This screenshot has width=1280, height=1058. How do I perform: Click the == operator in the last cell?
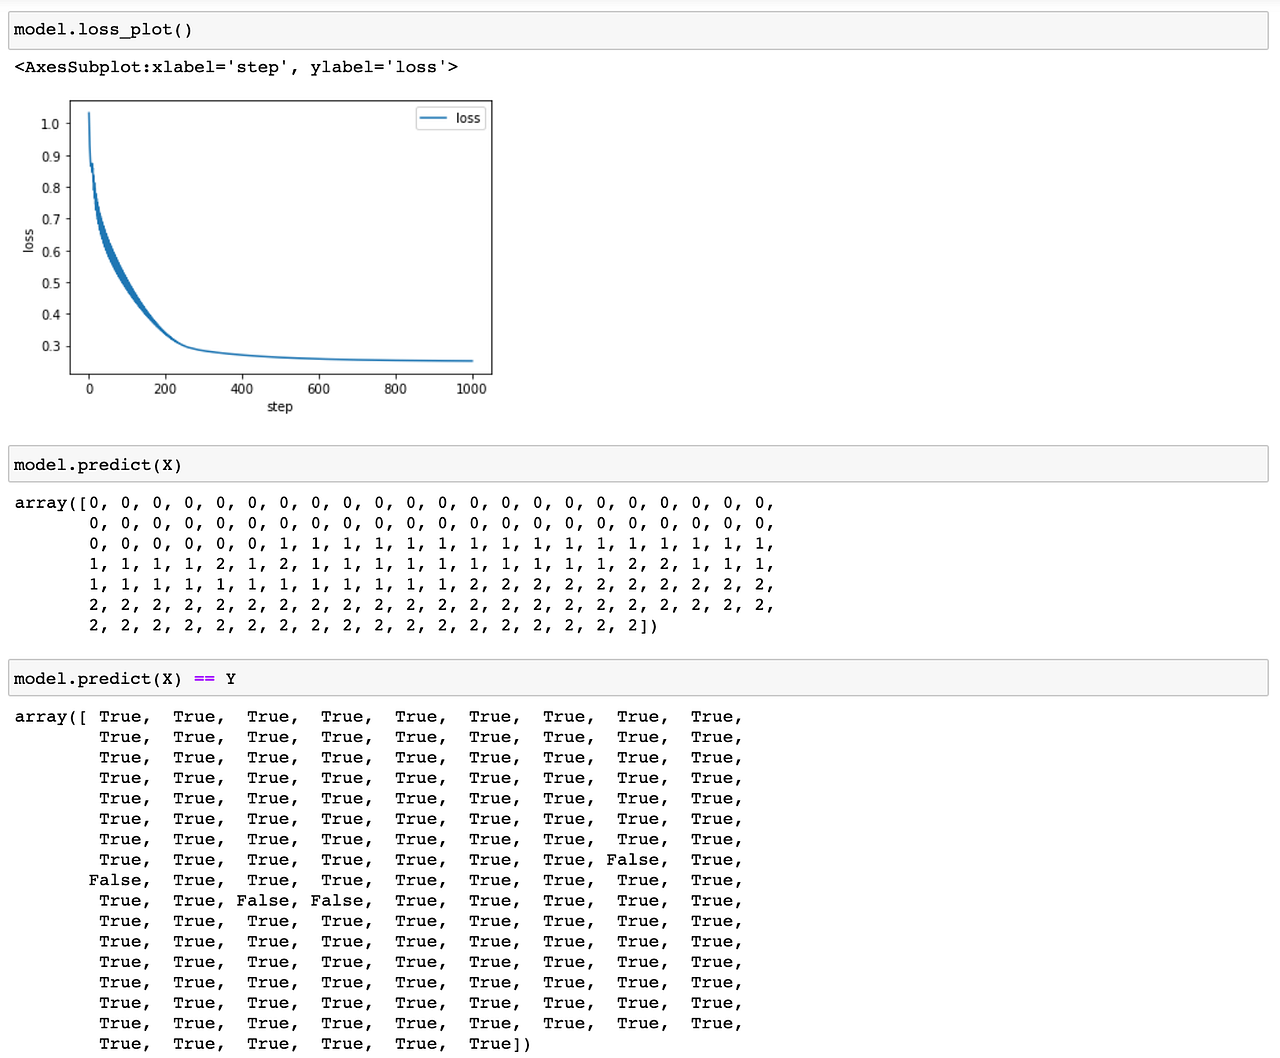[x=204, y=678]
